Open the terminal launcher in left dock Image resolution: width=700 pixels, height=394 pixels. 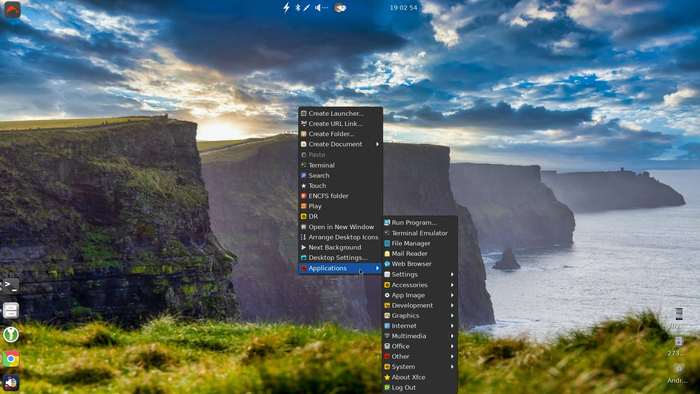[11, 286]
